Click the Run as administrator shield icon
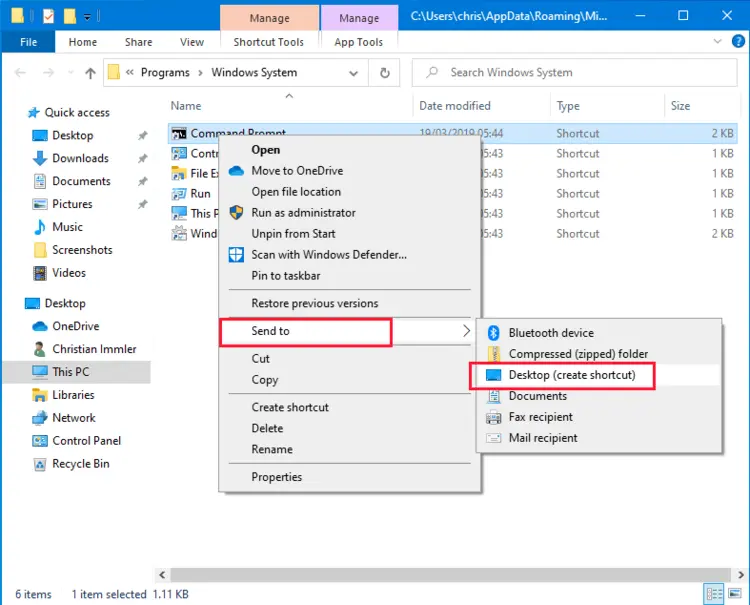The width and height of the screenshot is (750, 605). point(236,212)
